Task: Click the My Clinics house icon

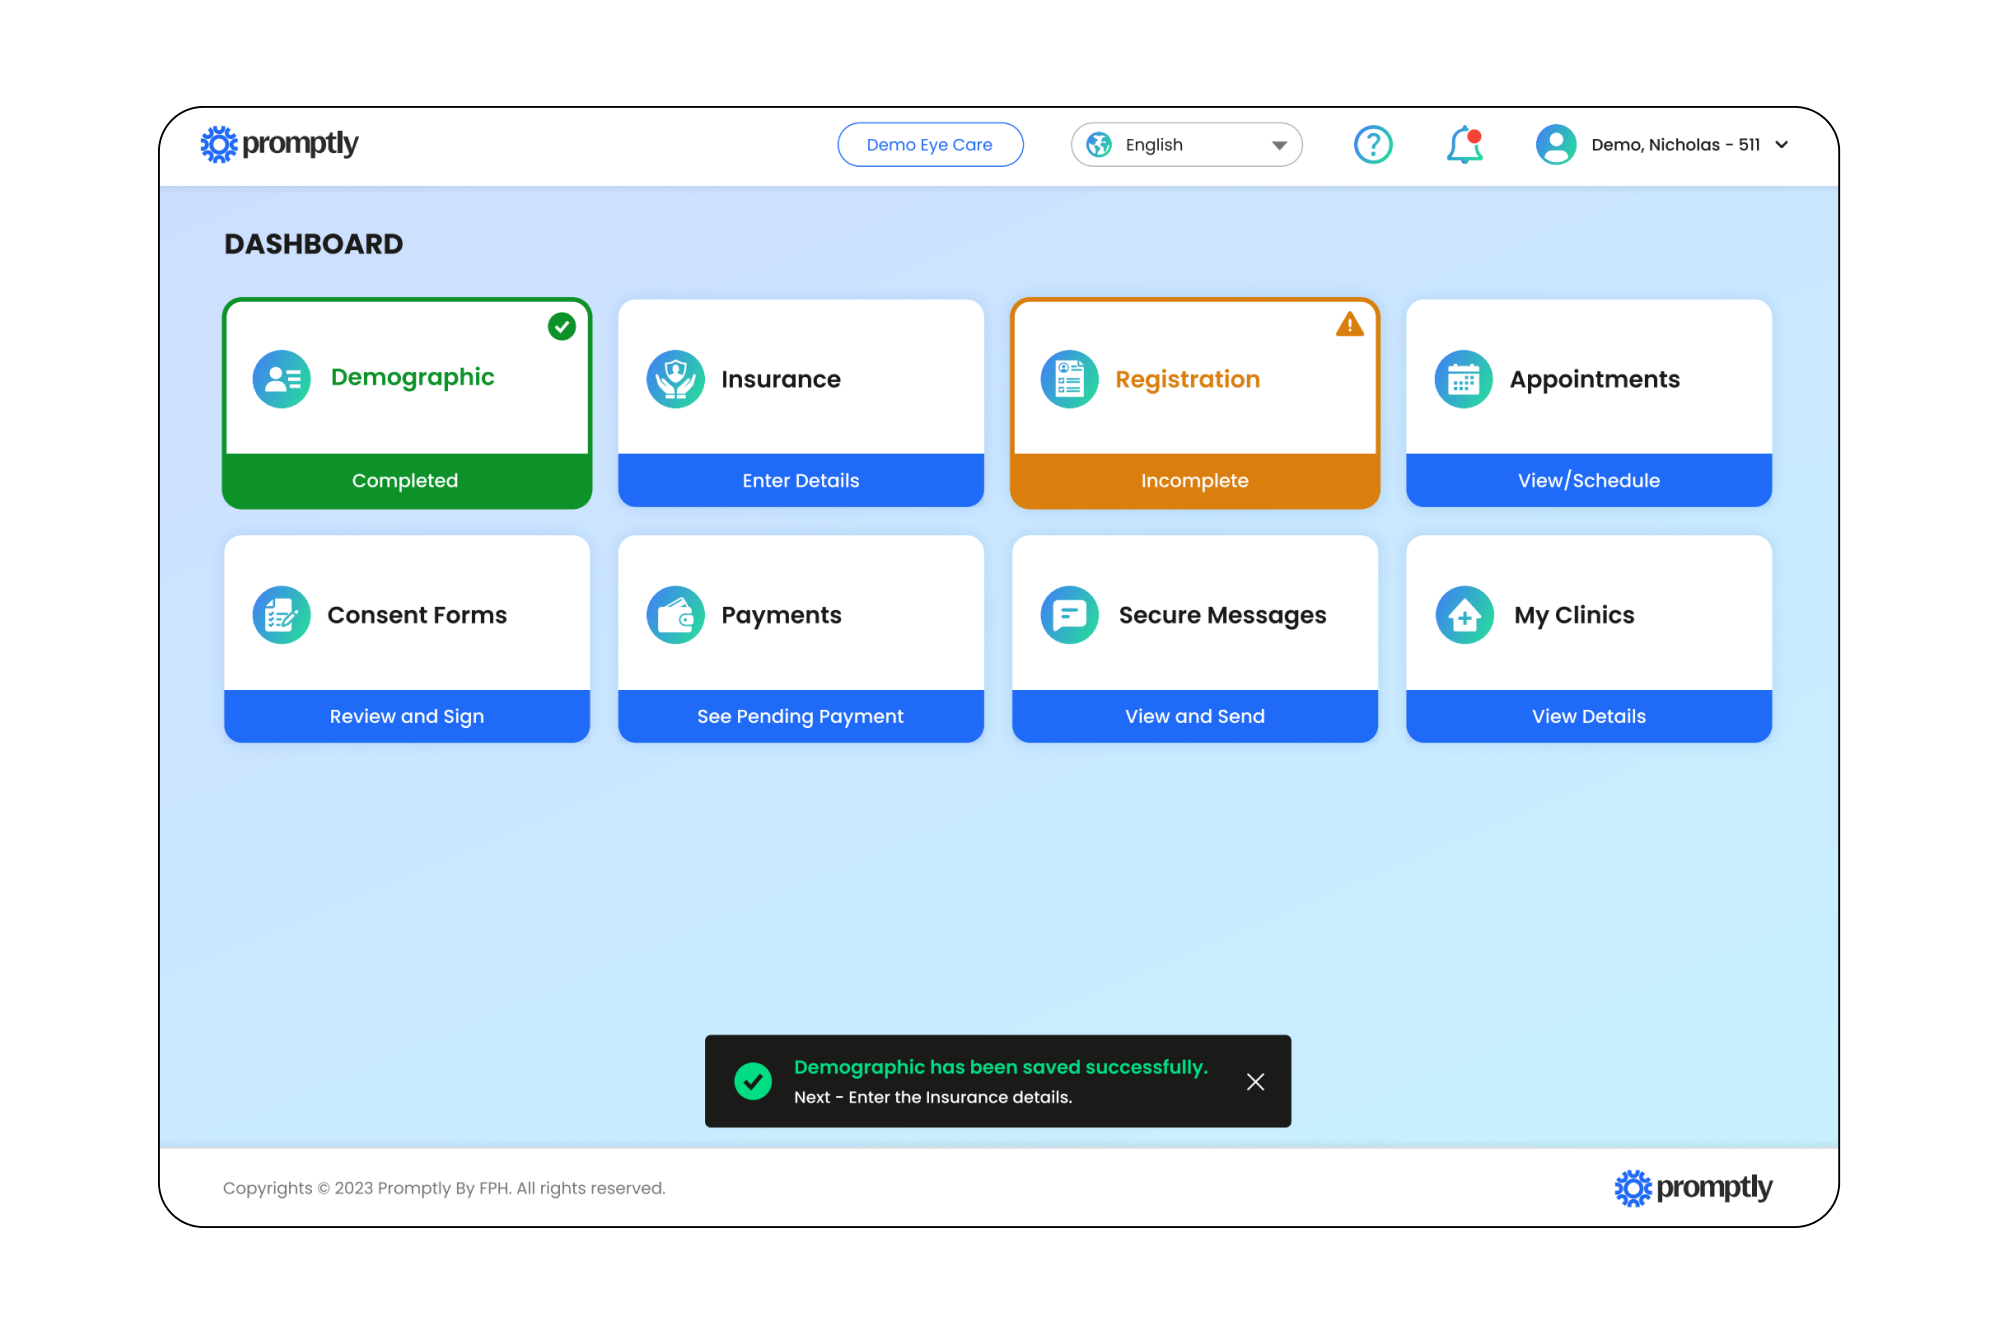Action: (x=1464, y=615)
